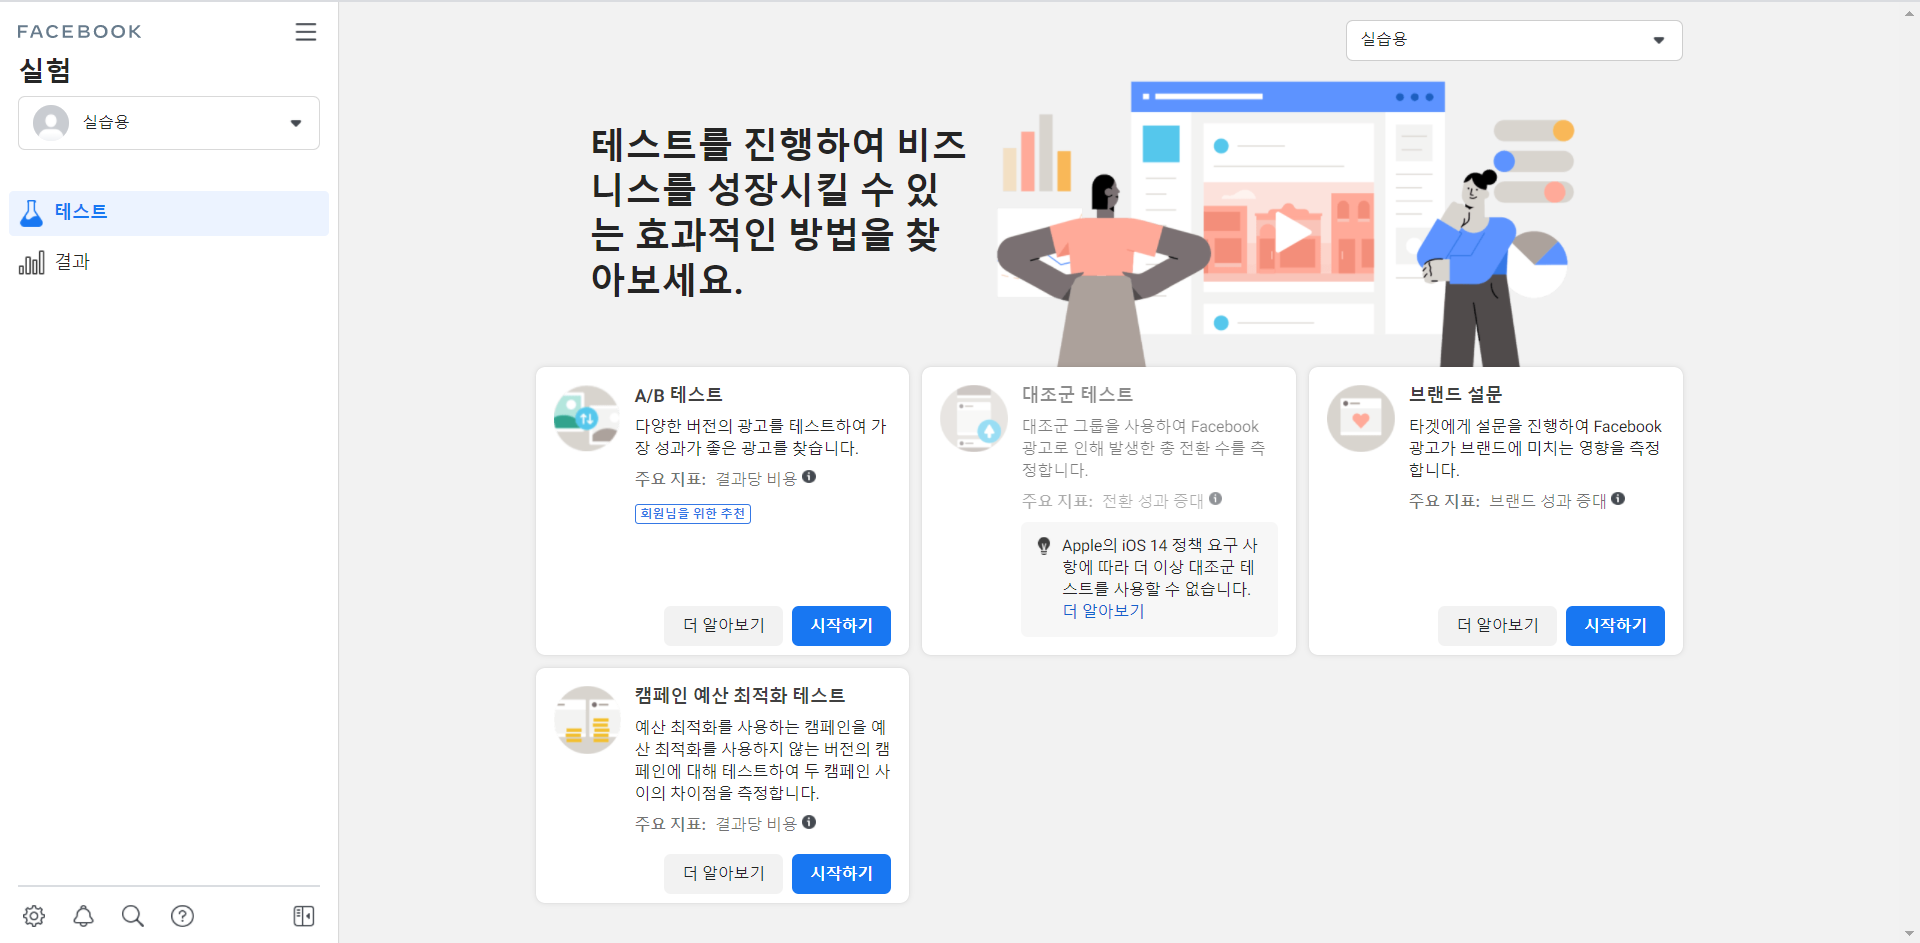The image size is (1920, 943).
Task: Click the bar chart icon beside 결과
Action: click(32, 263)
